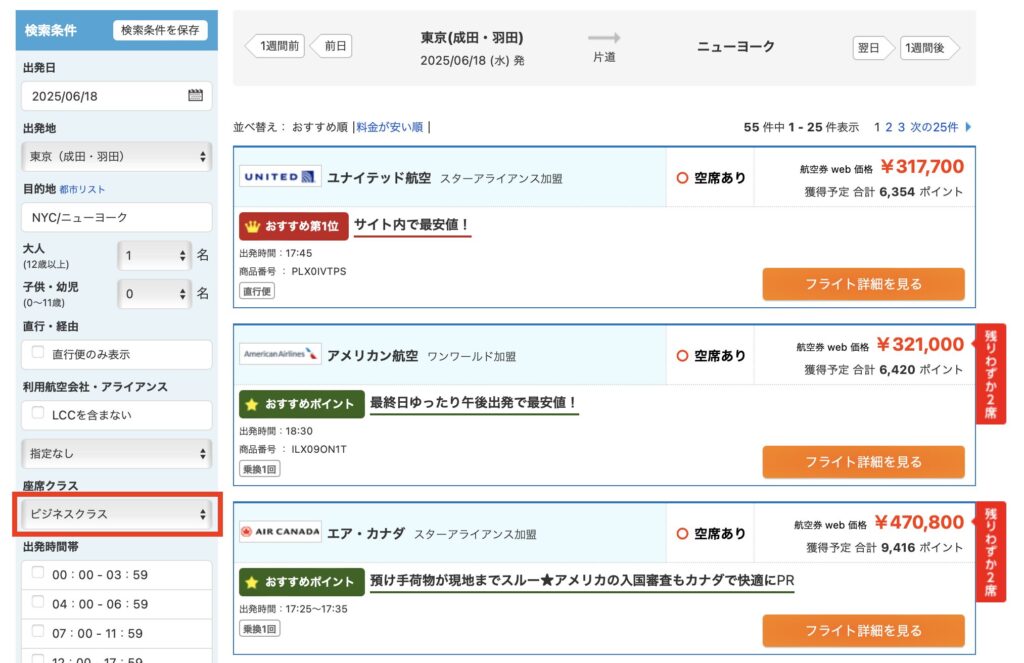This screenshot has height=663, width=1024.
Task: Click the United Airlines logo
Action: click(280, 176)
